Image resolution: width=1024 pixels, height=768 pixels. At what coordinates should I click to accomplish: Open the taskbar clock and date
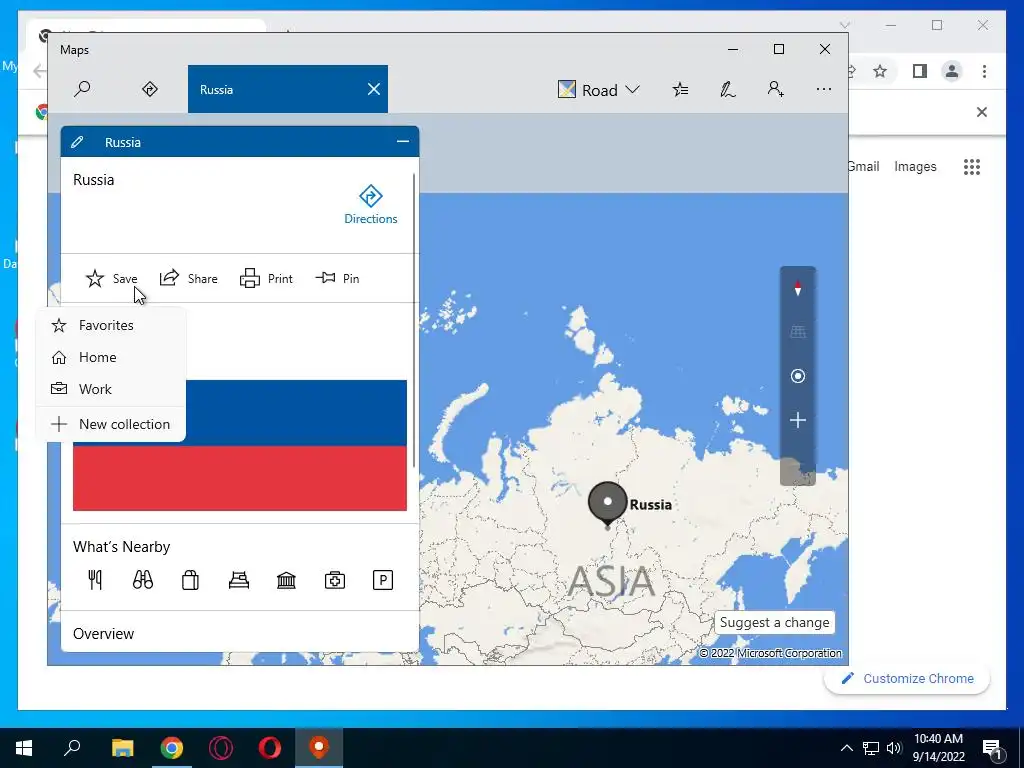coord(938,748)
